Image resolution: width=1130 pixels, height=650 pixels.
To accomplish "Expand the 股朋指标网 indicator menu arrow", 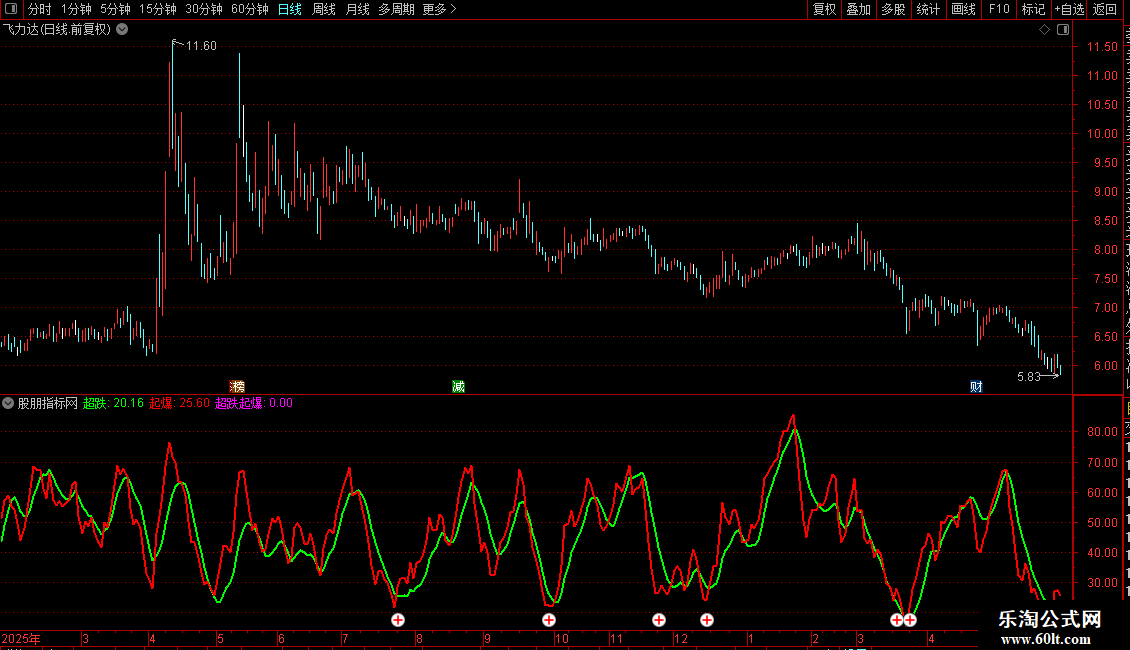I will [x=8, y=404].
